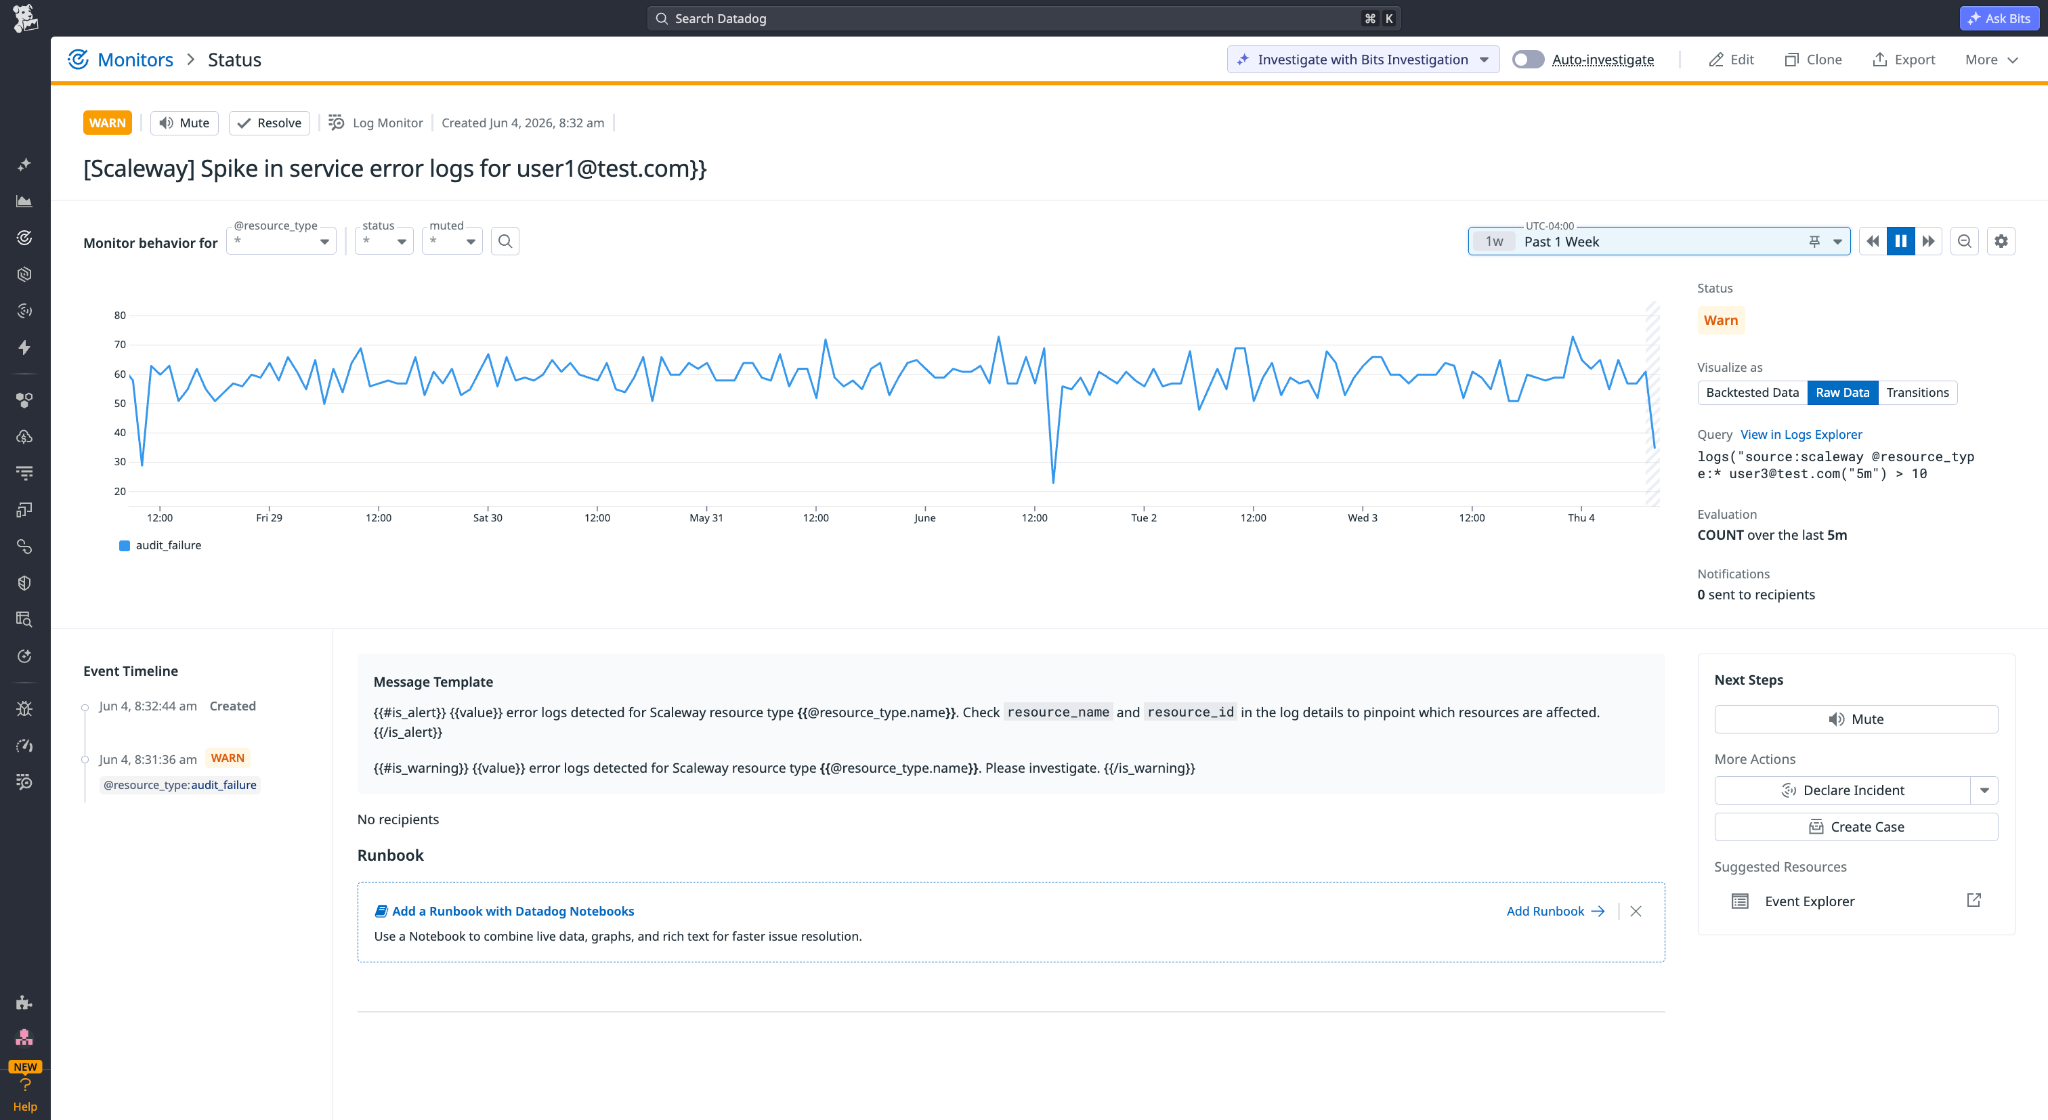Open View in Logs Explorer link

click(x=1801, y=434)
